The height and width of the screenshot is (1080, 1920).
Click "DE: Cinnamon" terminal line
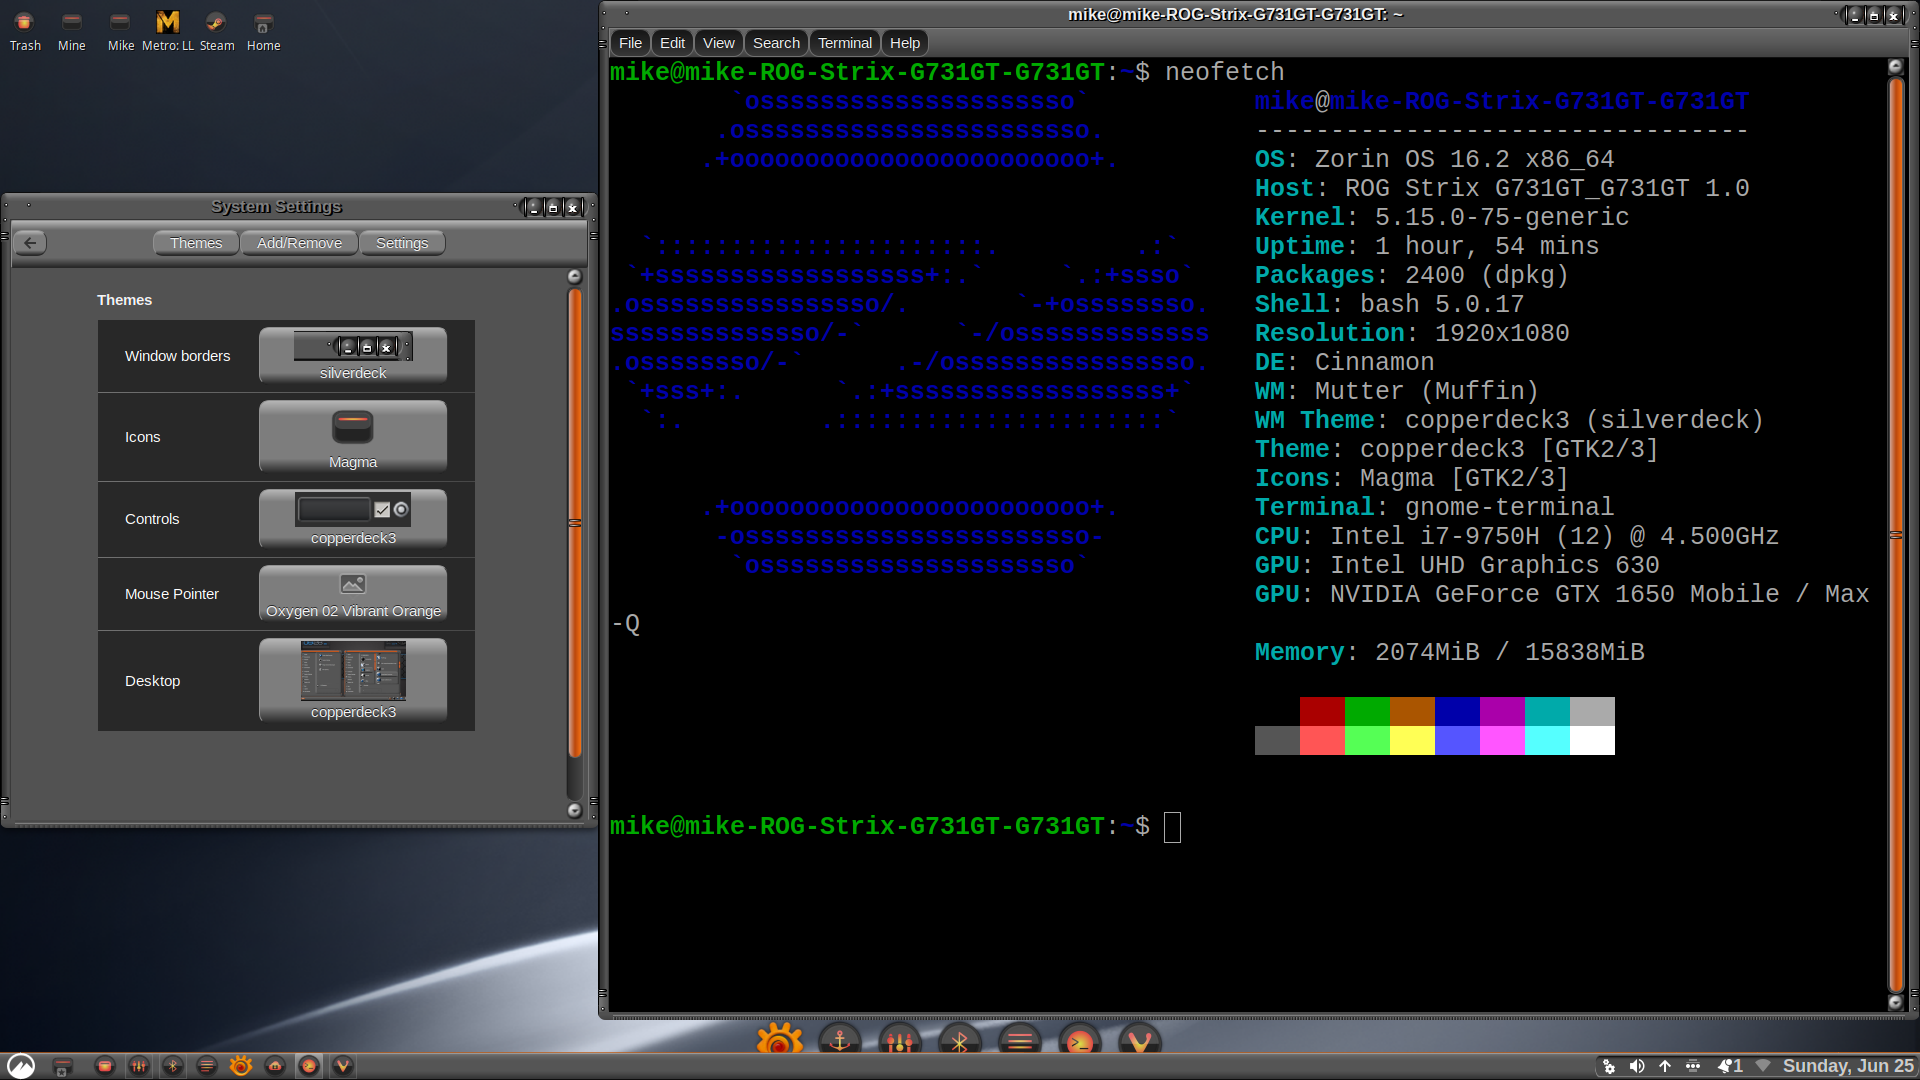(1344, 362)
